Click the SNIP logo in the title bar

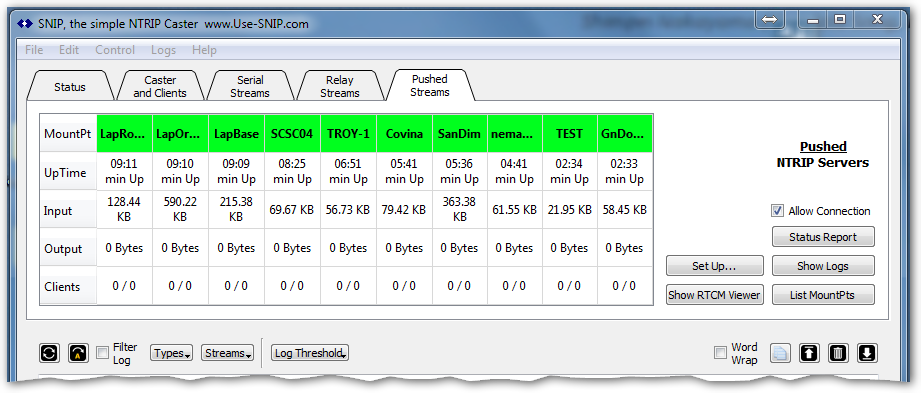tap(25, 24)
